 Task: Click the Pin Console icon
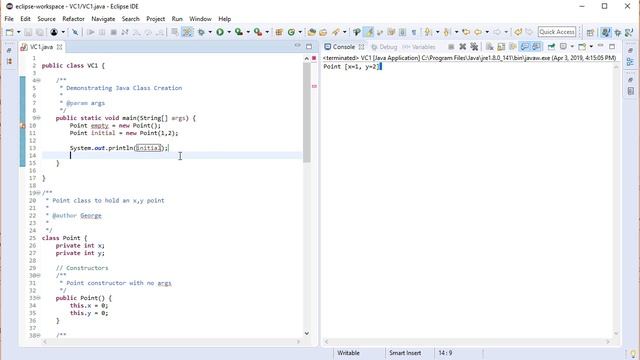point(551,47)
